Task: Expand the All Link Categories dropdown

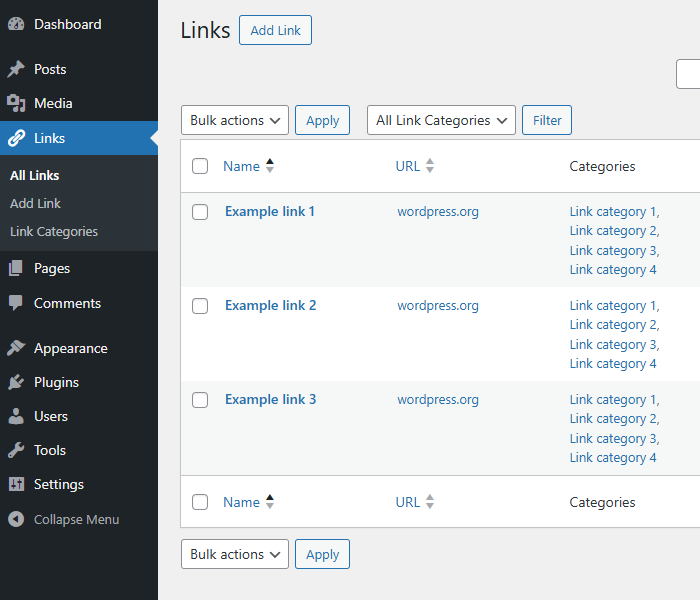Action: (441, 120)
